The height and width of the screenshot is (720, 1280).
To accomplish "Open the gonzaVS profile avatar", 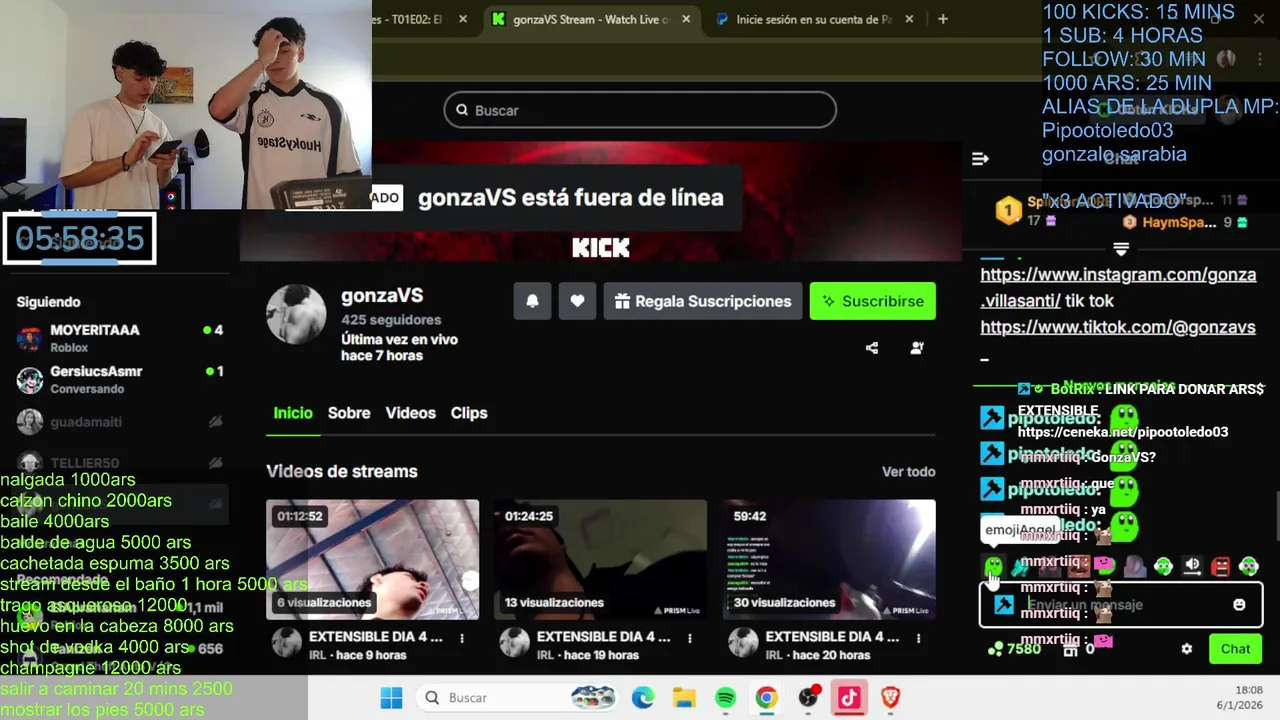I will (x=296, y=313).
